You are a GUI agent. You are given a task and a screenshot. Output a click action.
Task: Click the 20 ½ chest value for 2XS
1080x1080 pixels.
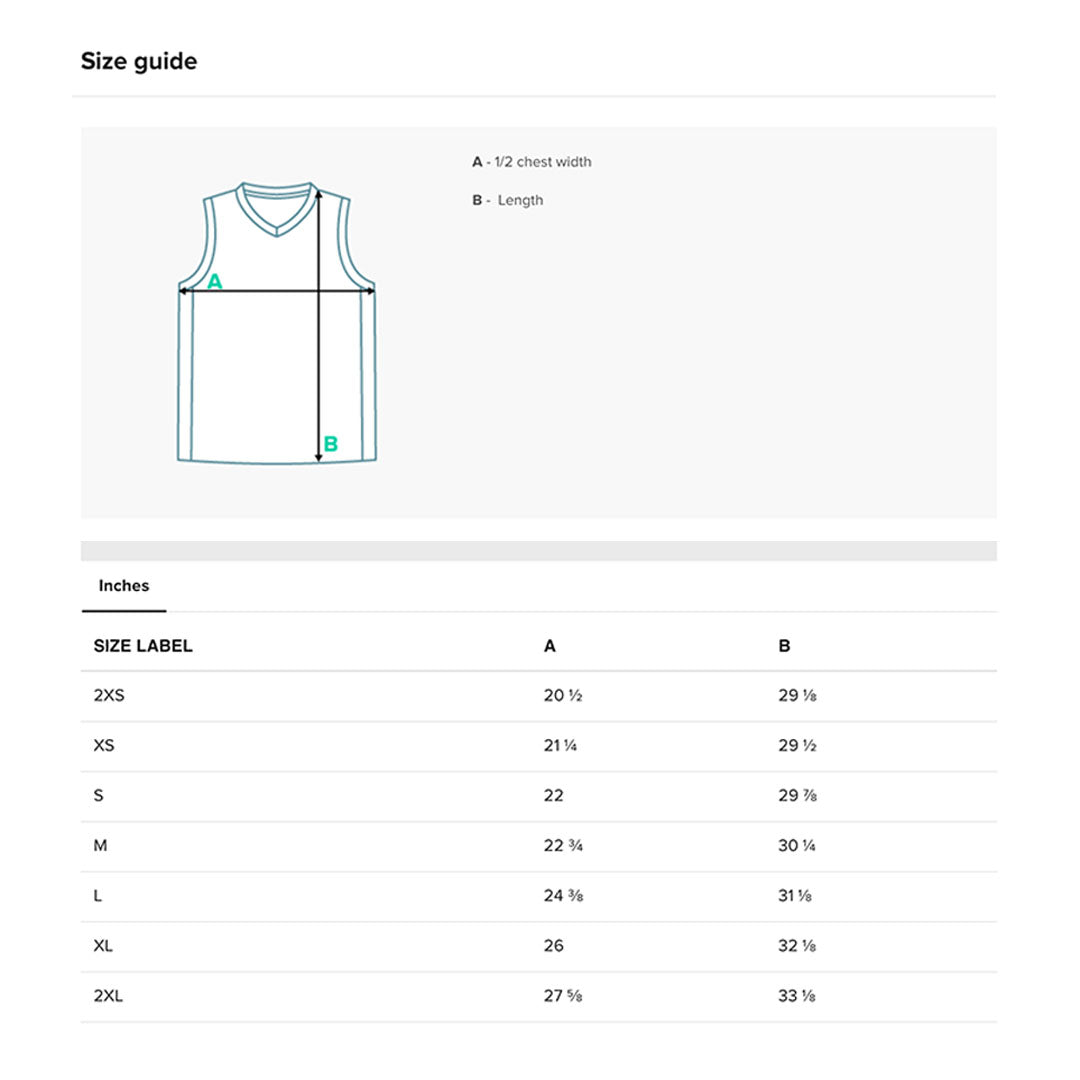563,696
